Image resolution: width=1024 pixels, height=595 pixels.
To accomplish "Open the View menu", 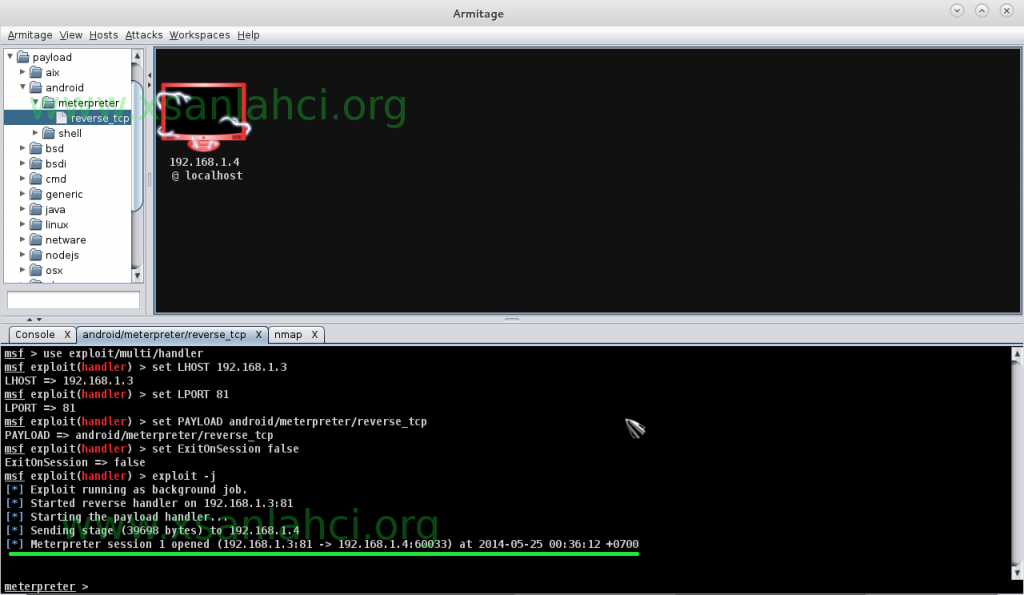I will 71,35.
